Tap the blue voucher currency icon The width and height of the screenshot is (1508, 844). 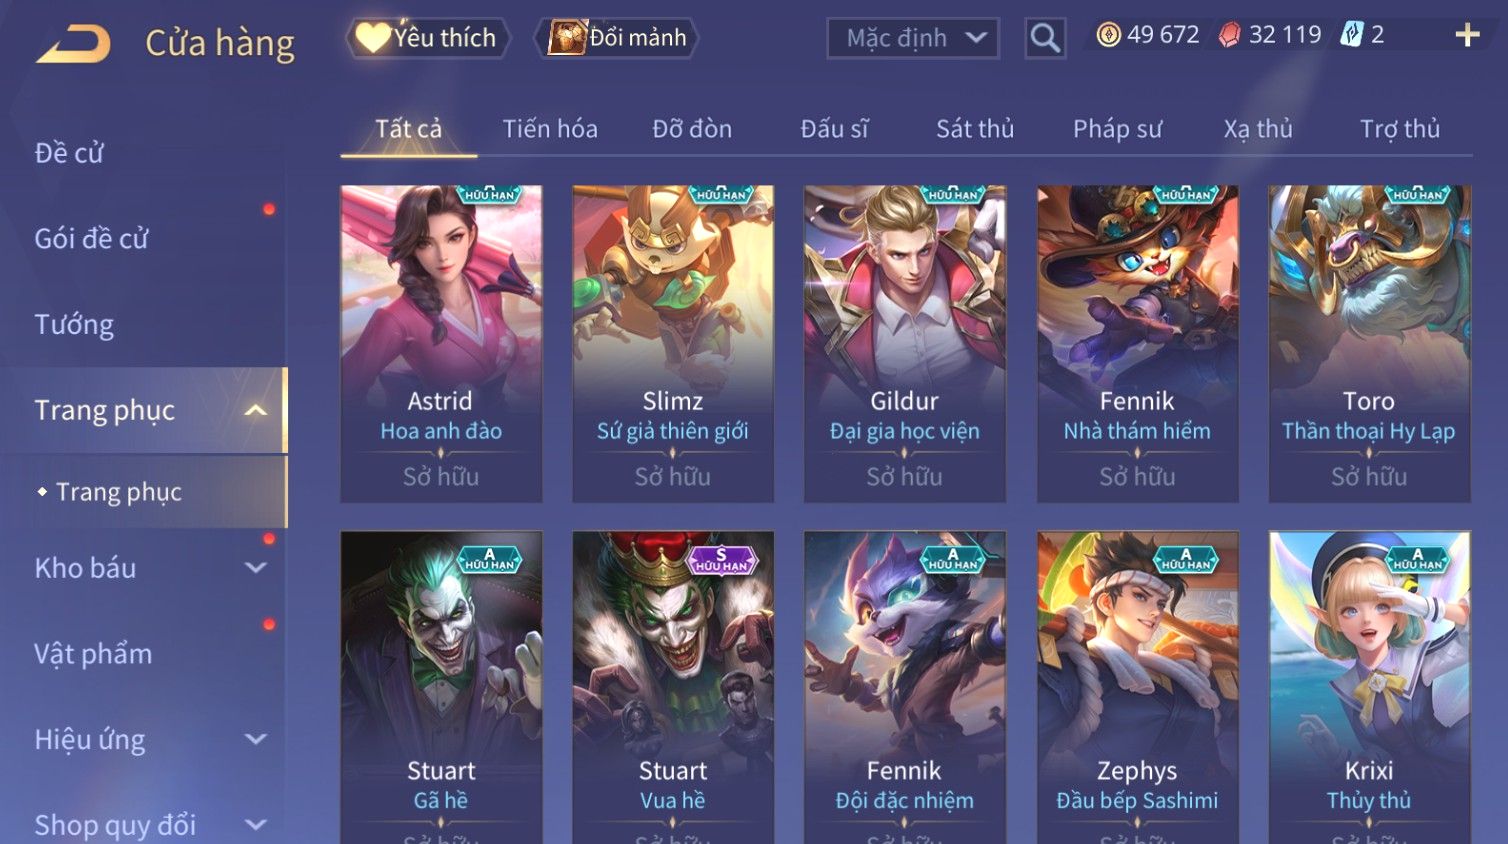click(1351, 35)
